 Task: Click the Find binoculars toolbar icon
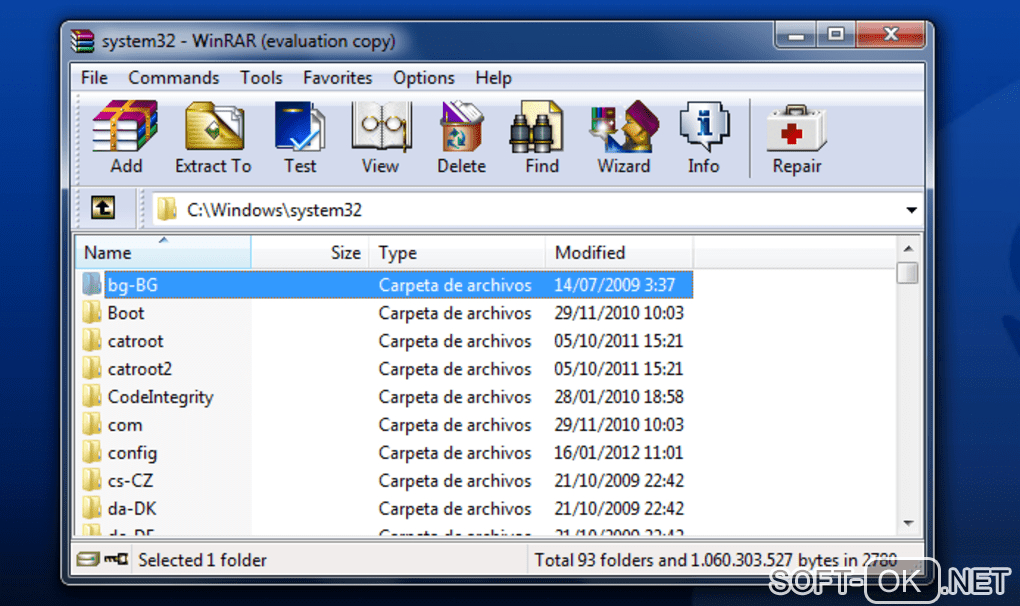[536, 126]
